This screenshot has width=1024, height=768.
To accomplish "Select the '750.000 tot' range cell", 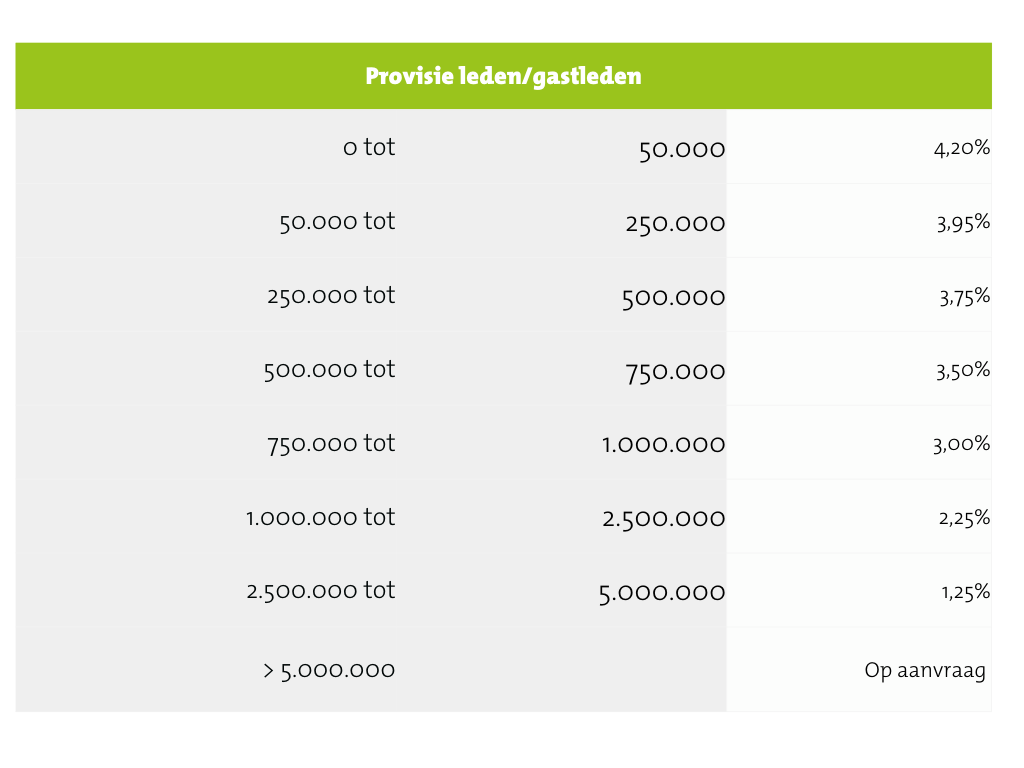I will click(x=331, y=444).
